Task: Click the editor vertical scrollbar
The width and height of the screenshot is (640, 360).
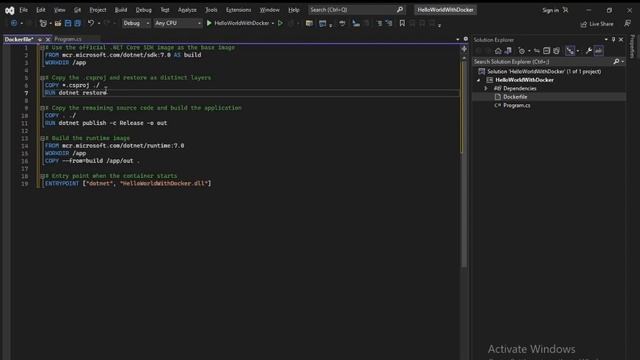Action: coord(464,163)
